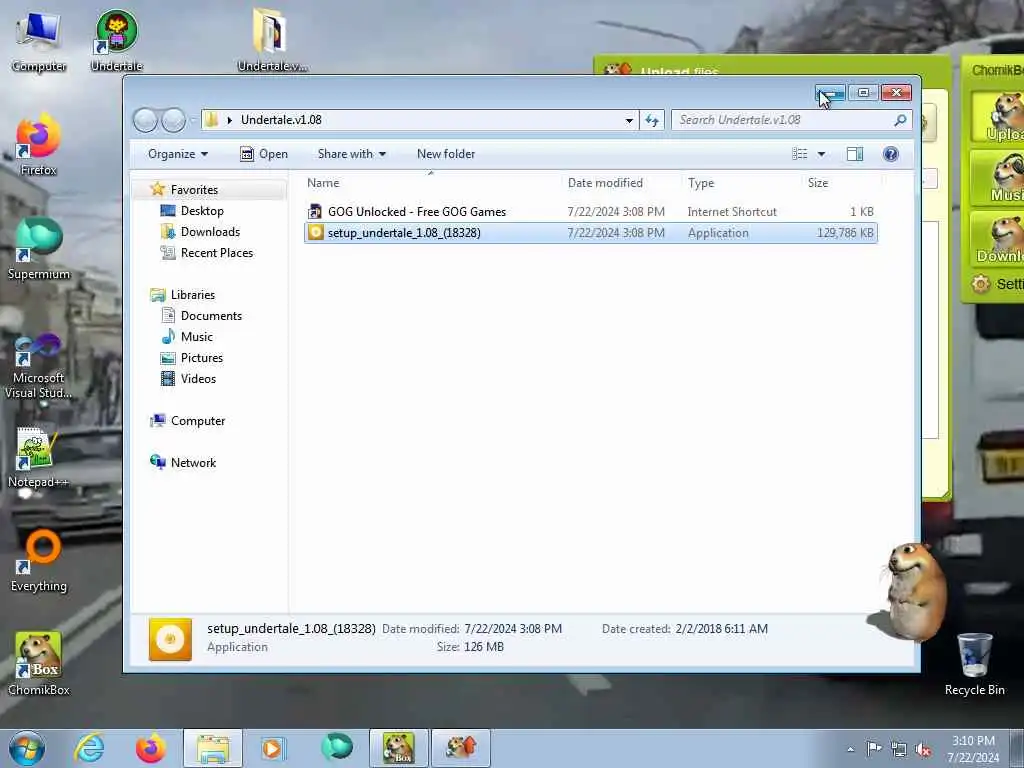Select the Notepad++ desktop shortcut
The image size is (1024, 768).
pos(39,457)
